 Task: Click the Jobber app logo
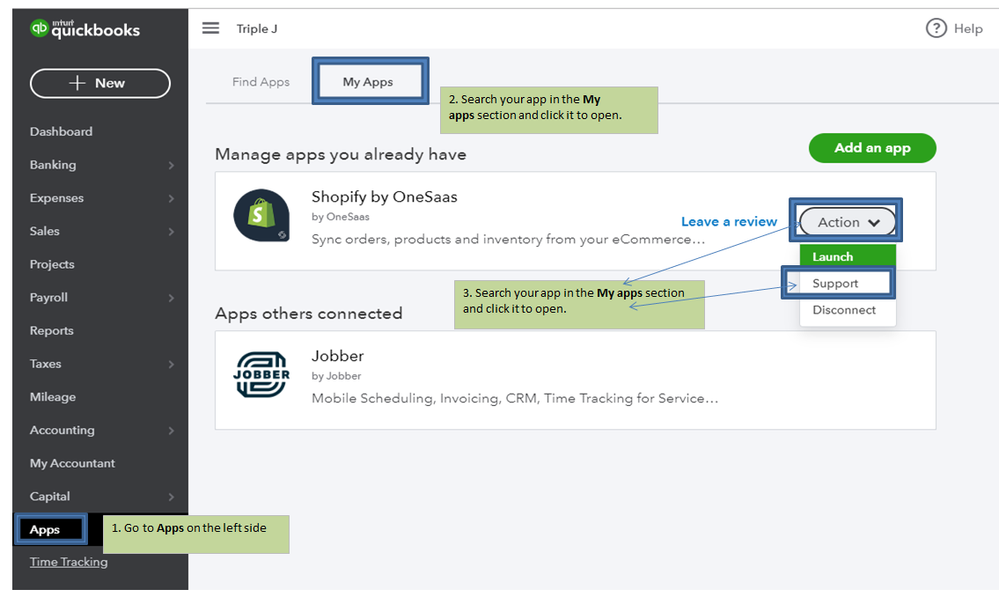[x=261, y=375]
